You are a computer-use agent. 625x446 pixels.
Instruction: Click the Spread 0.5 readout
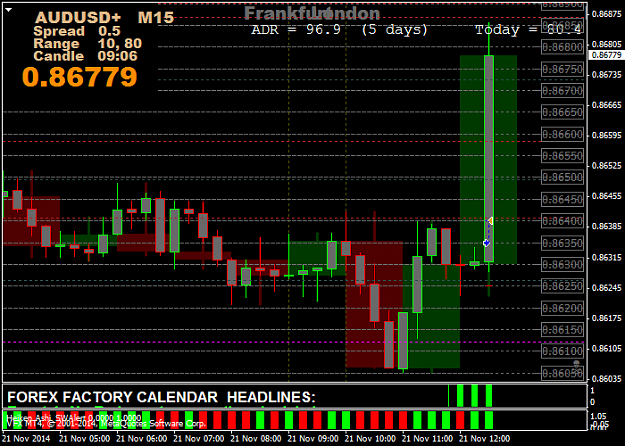77,31
